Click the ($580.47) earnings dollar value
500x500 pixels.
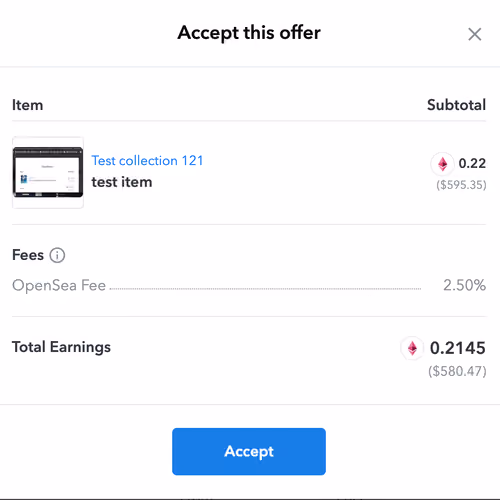(x=457, y=371)
